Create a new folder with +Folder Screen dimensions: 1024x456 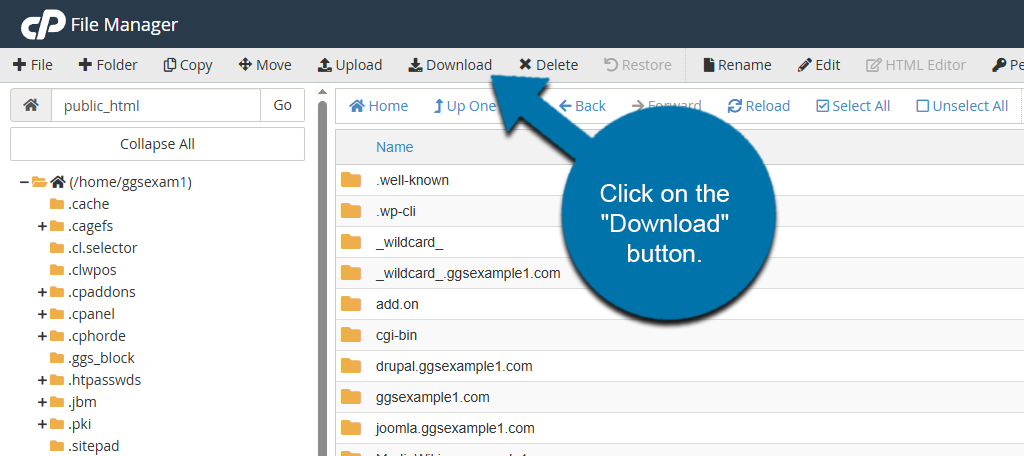[107, 65]
